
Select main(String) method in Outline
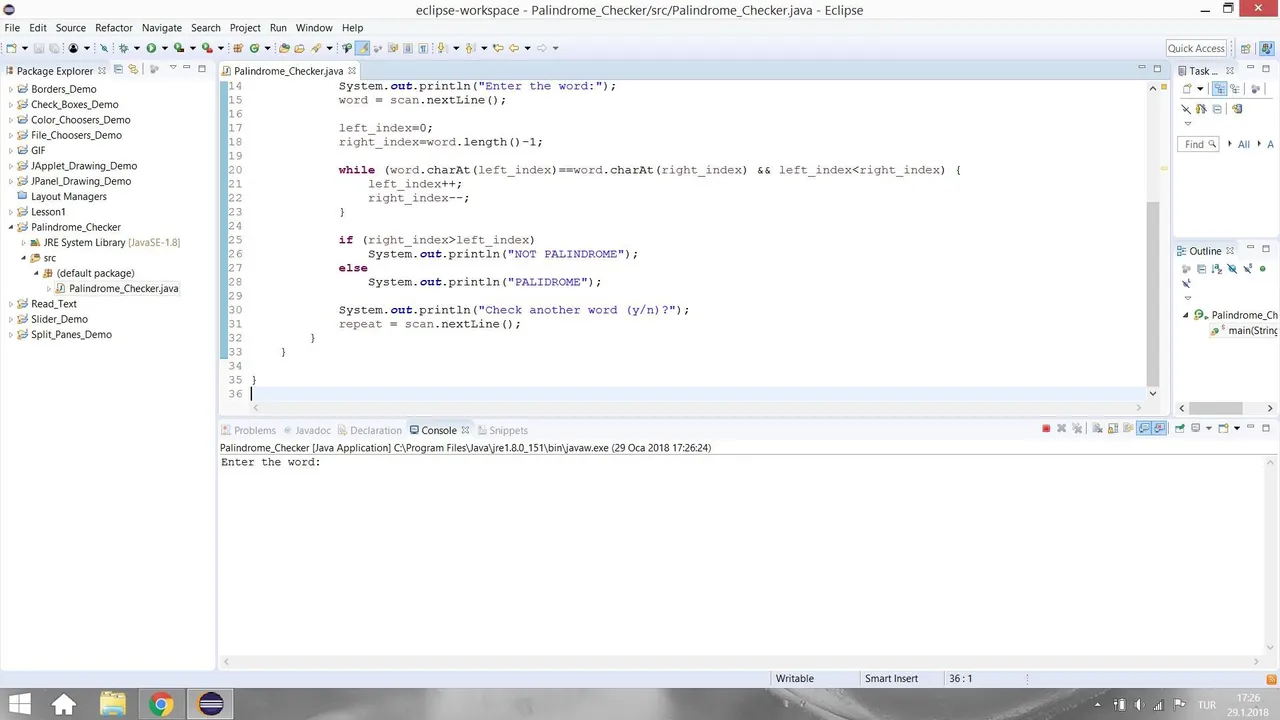(1245, 331)
